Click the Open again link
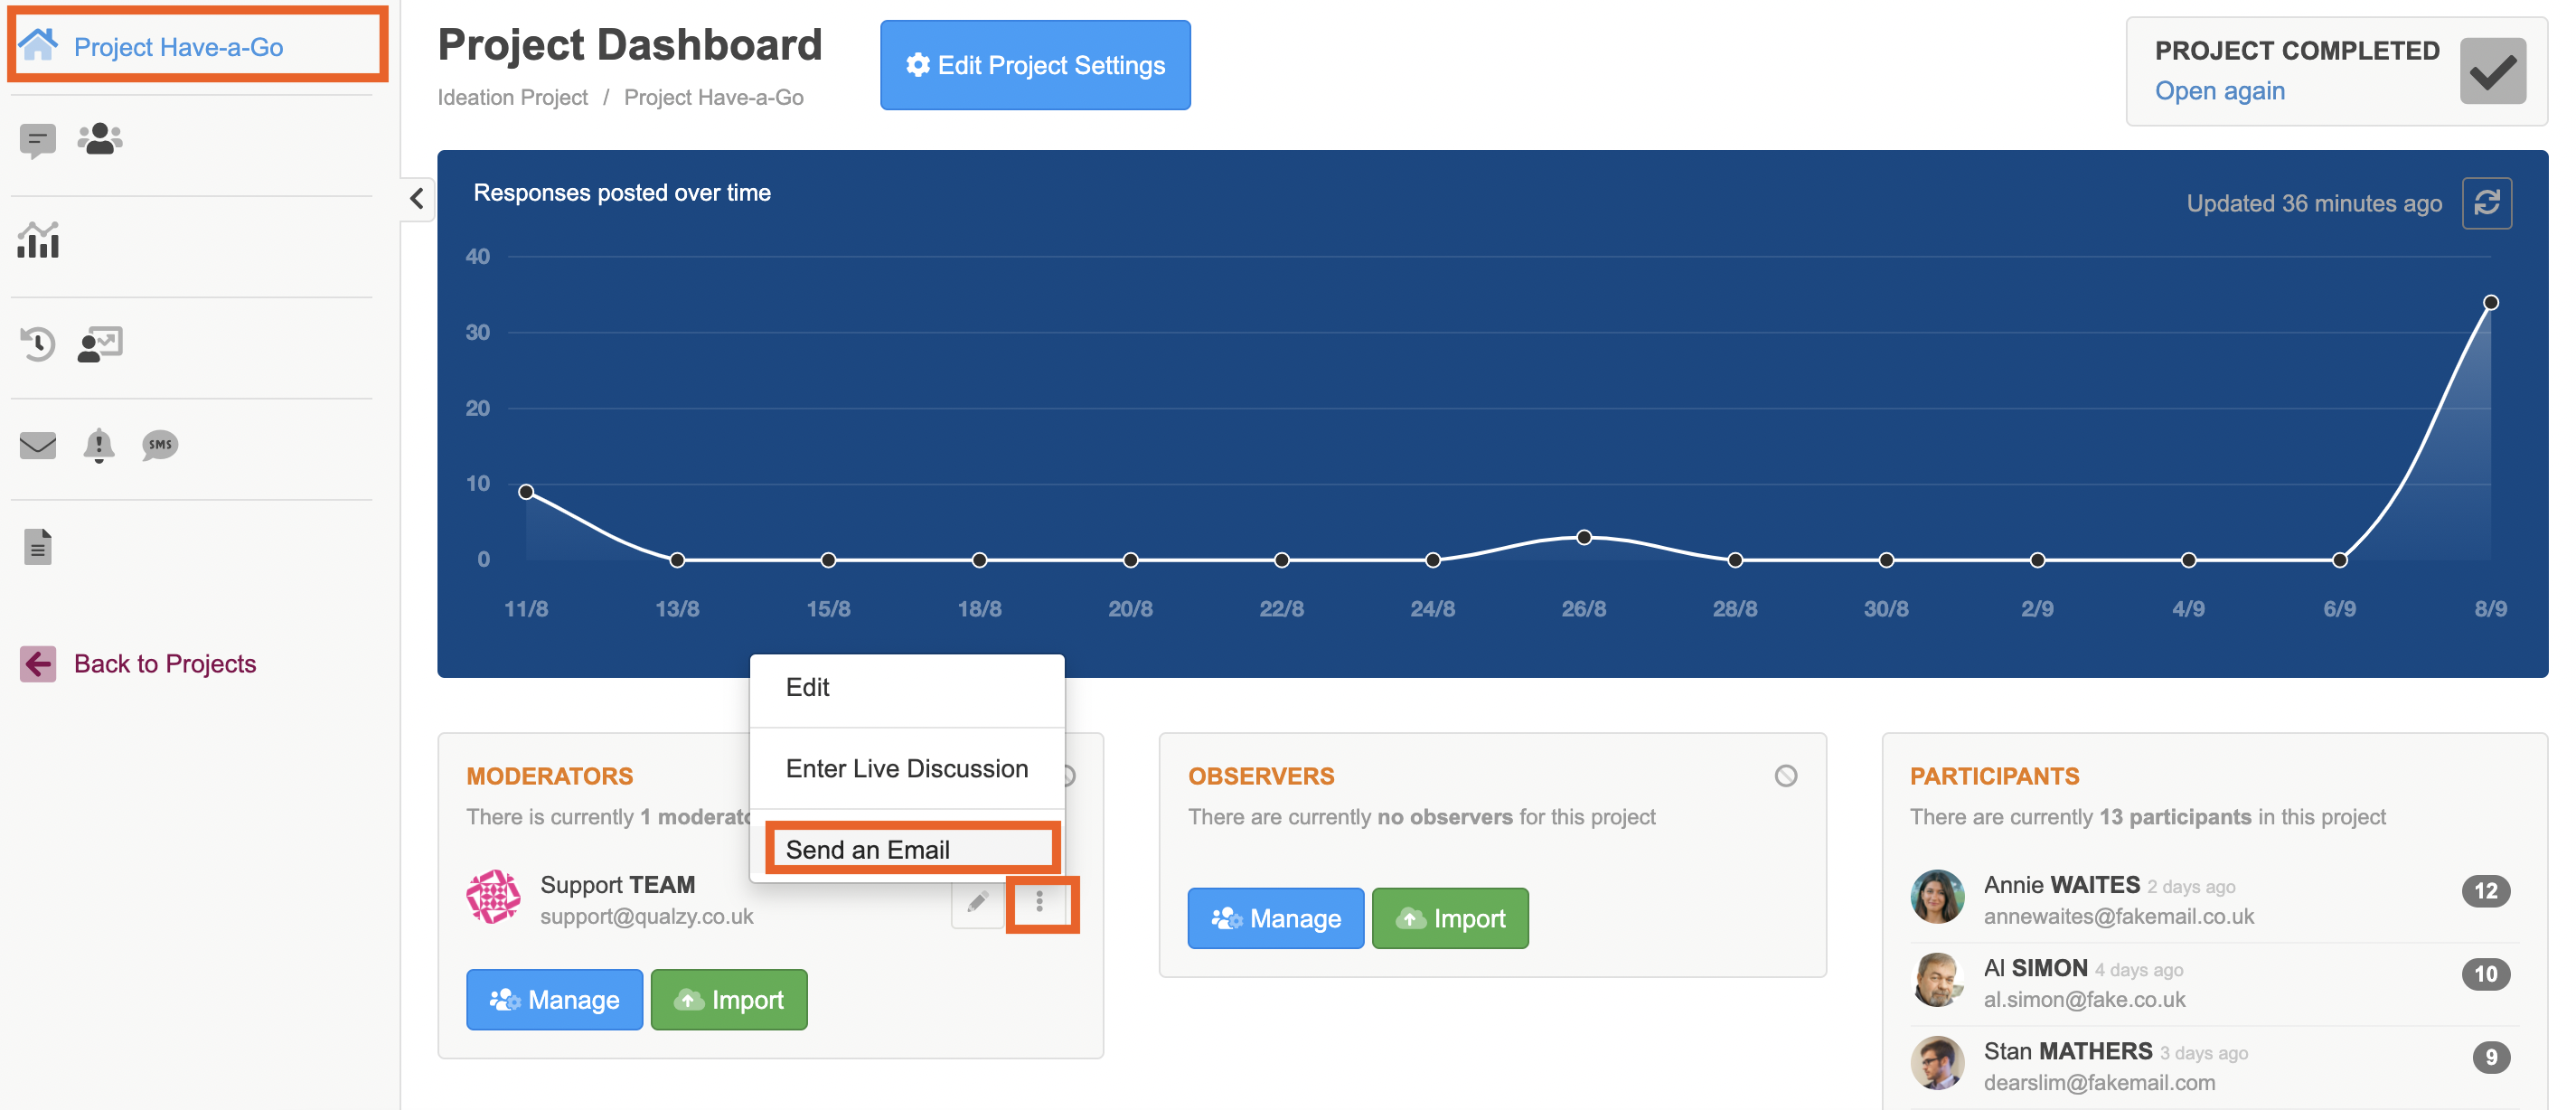Screen dimensions: 2576x1110 pos(2219,91)
